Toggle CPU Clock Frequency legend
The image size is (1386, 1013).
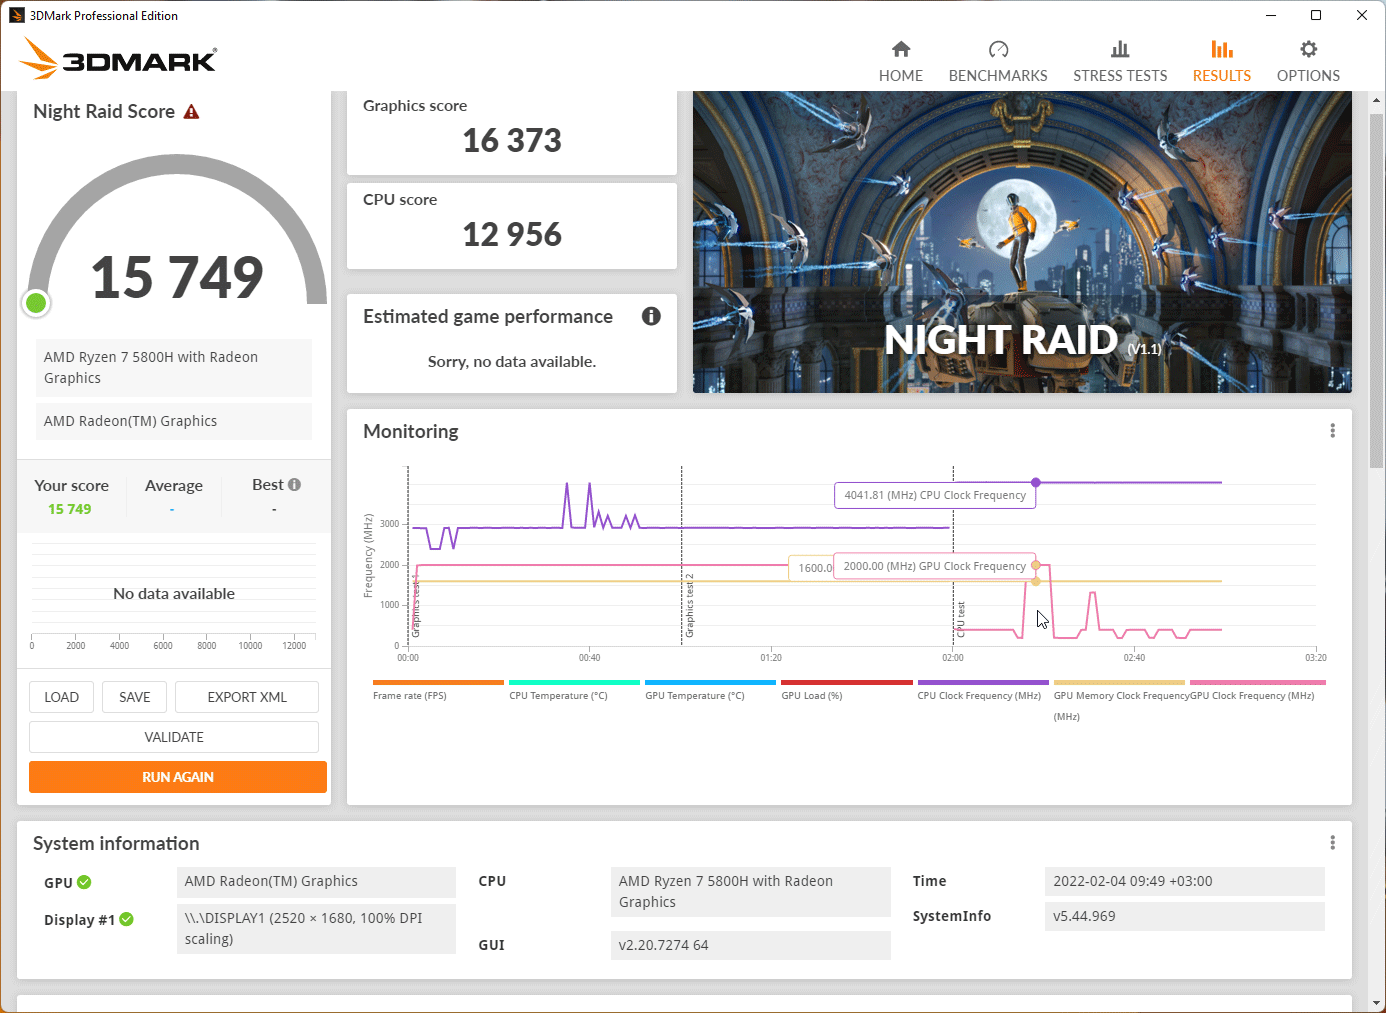click(982, 690)
